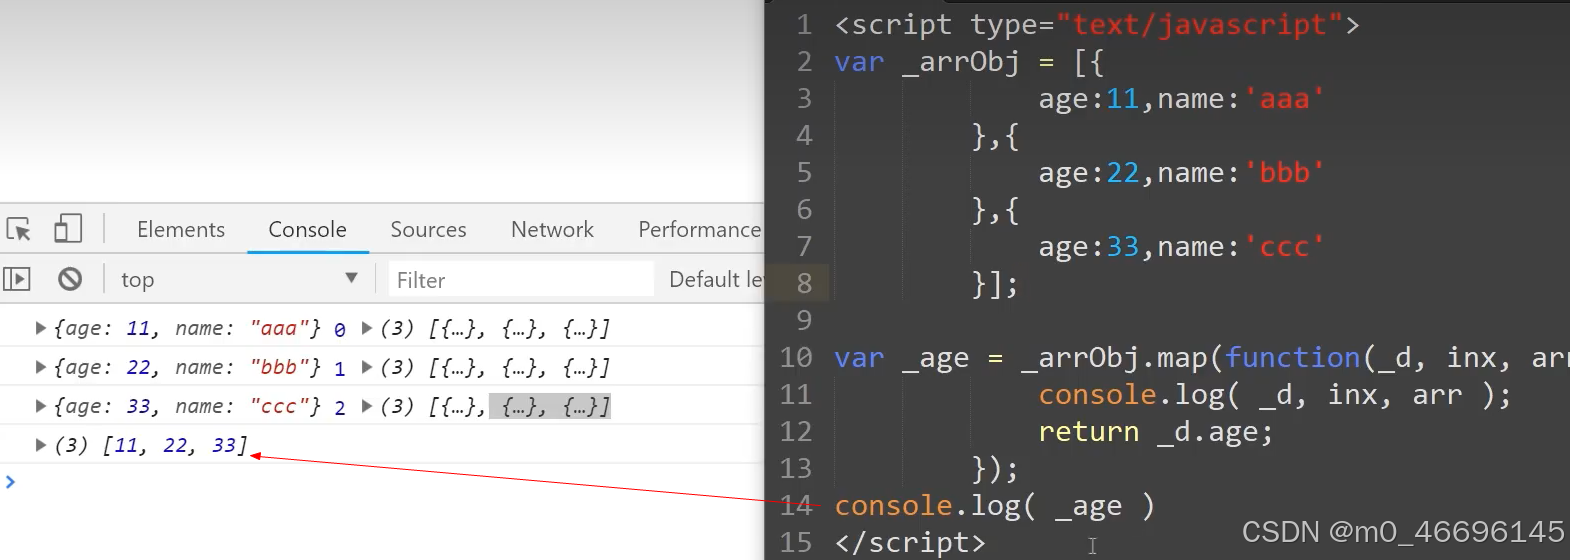This screenshot has height=560, width=1570.
Task: Expand the {age: 11, name: "aaa"} object
Action: [x=41, y=328]
